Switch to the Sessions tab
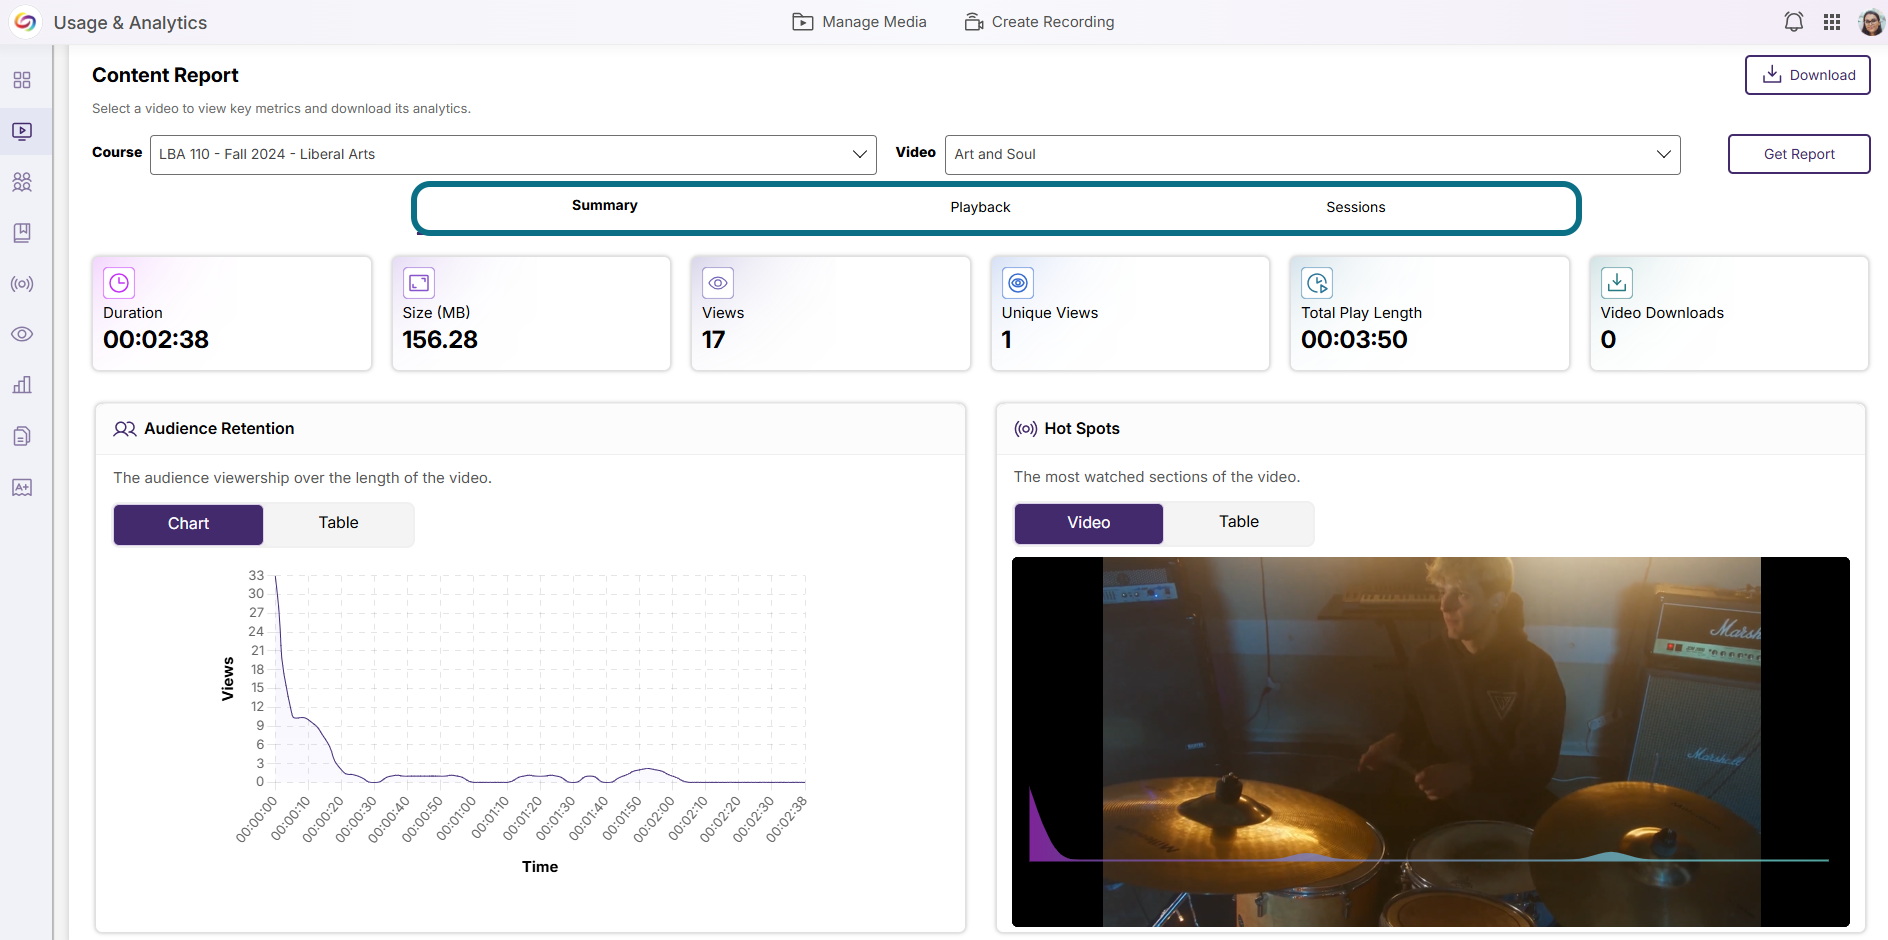This screenshot has width=1888, height=940. [x=1356, y=207]
